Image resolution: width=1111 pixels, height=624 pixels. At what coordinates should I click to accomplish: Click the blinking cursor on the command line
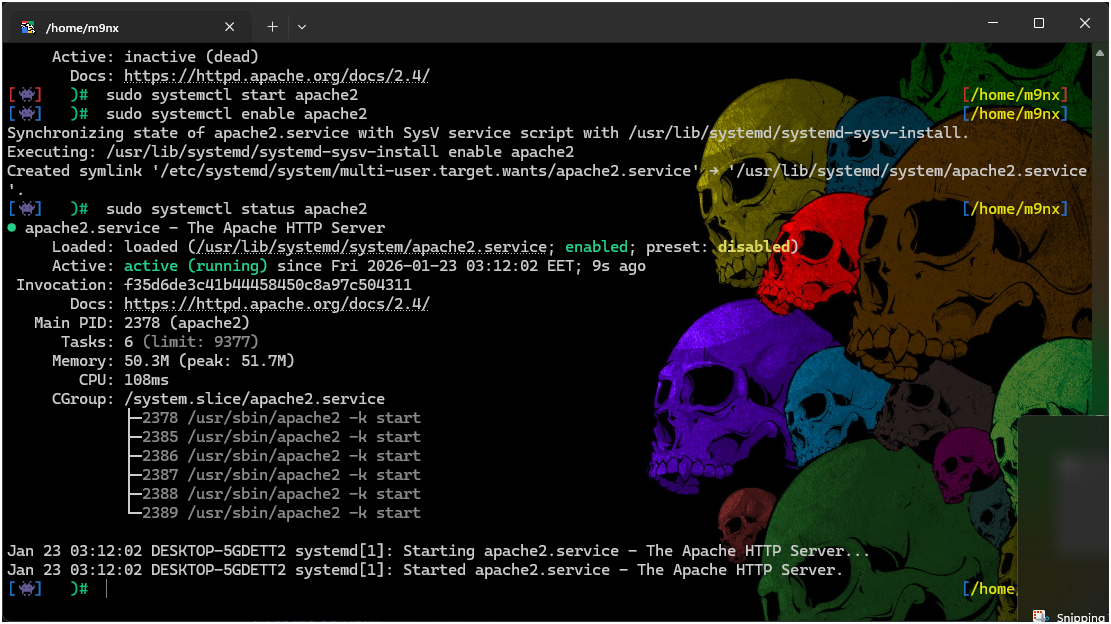click(x=107, y=588)
